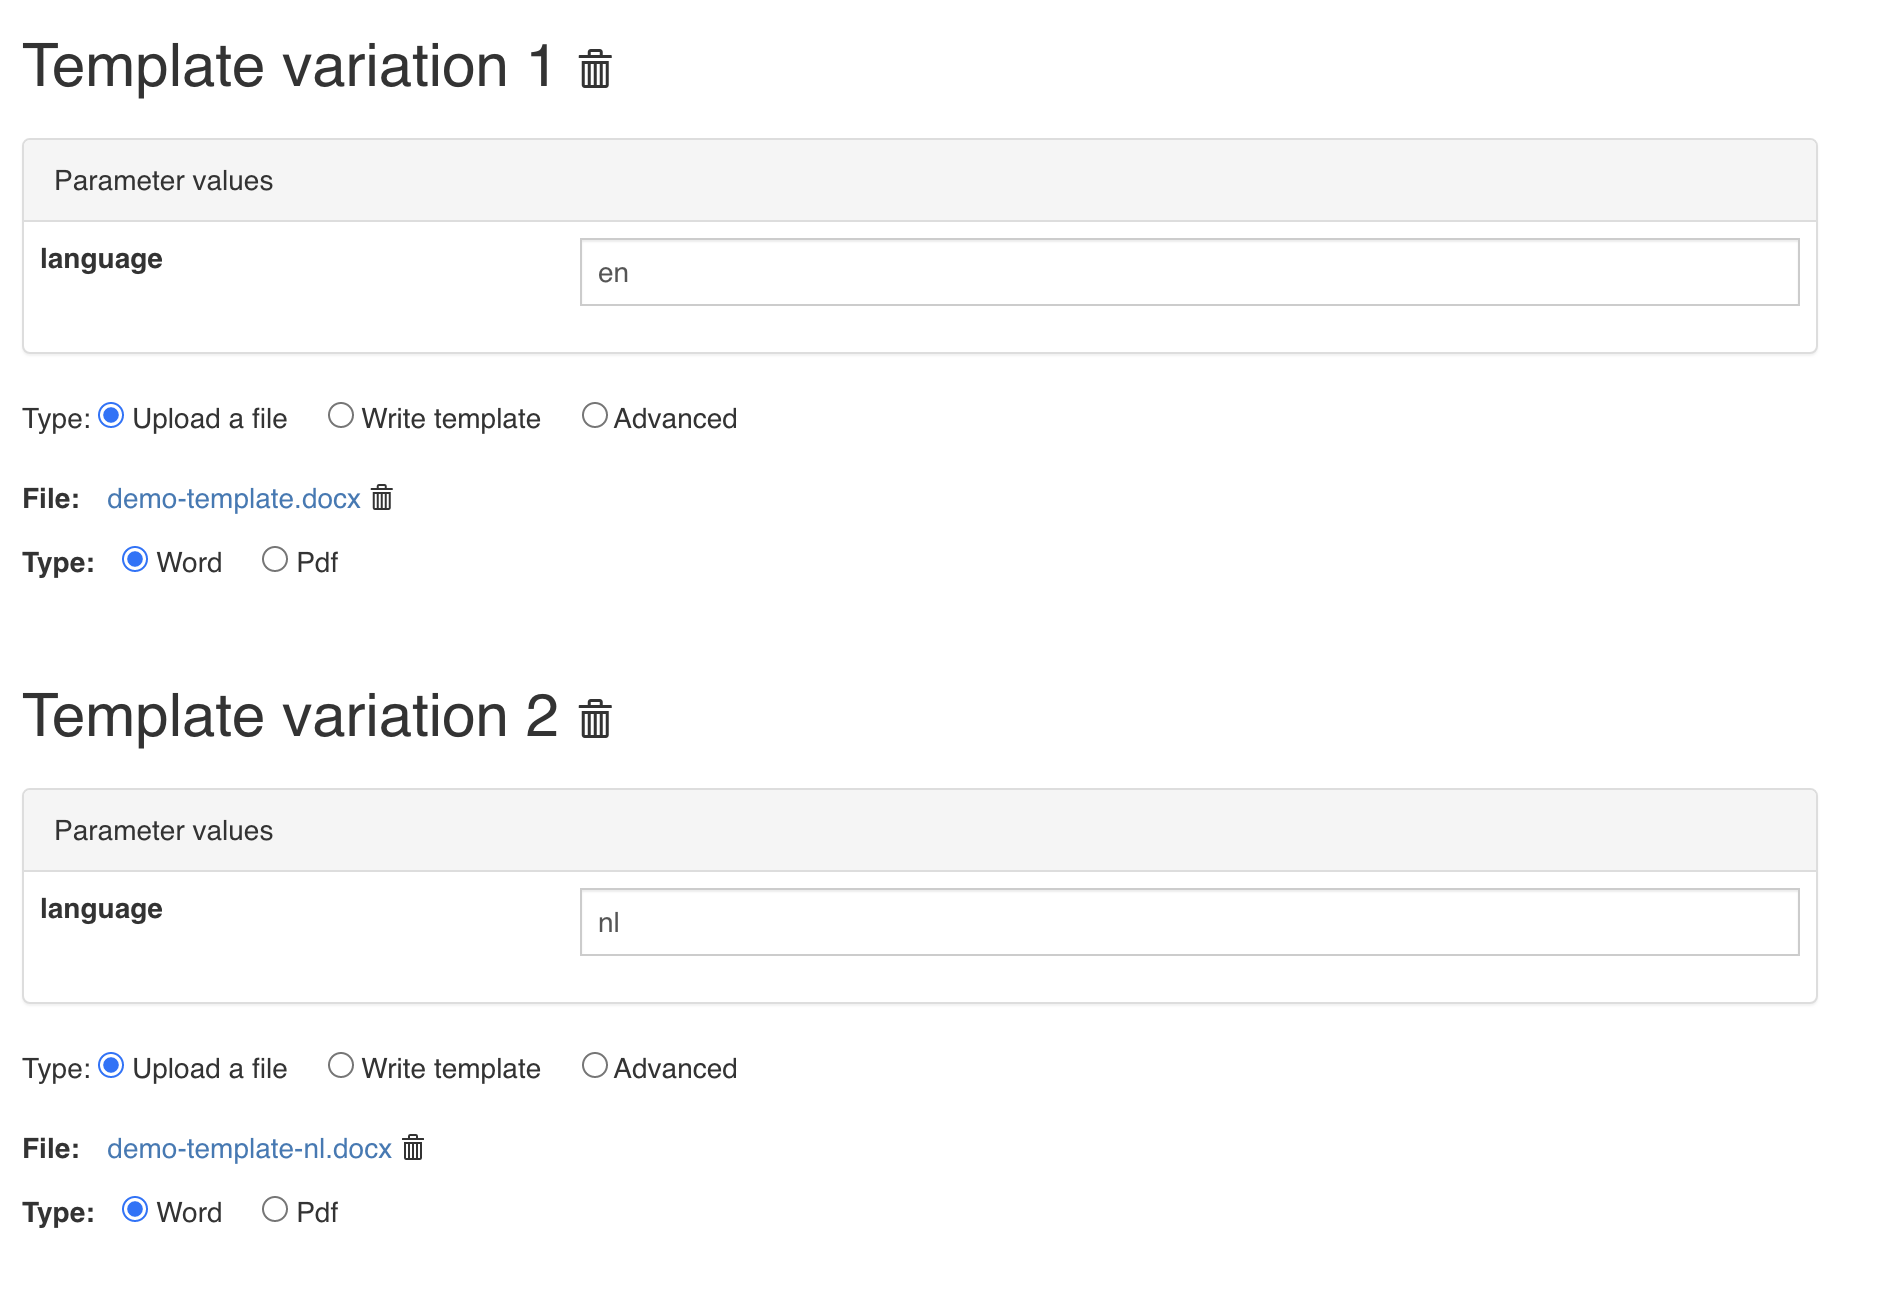Click the Parameter values header of variation 1
This screenshot has width=1888, height=1292.
[164, 180]
